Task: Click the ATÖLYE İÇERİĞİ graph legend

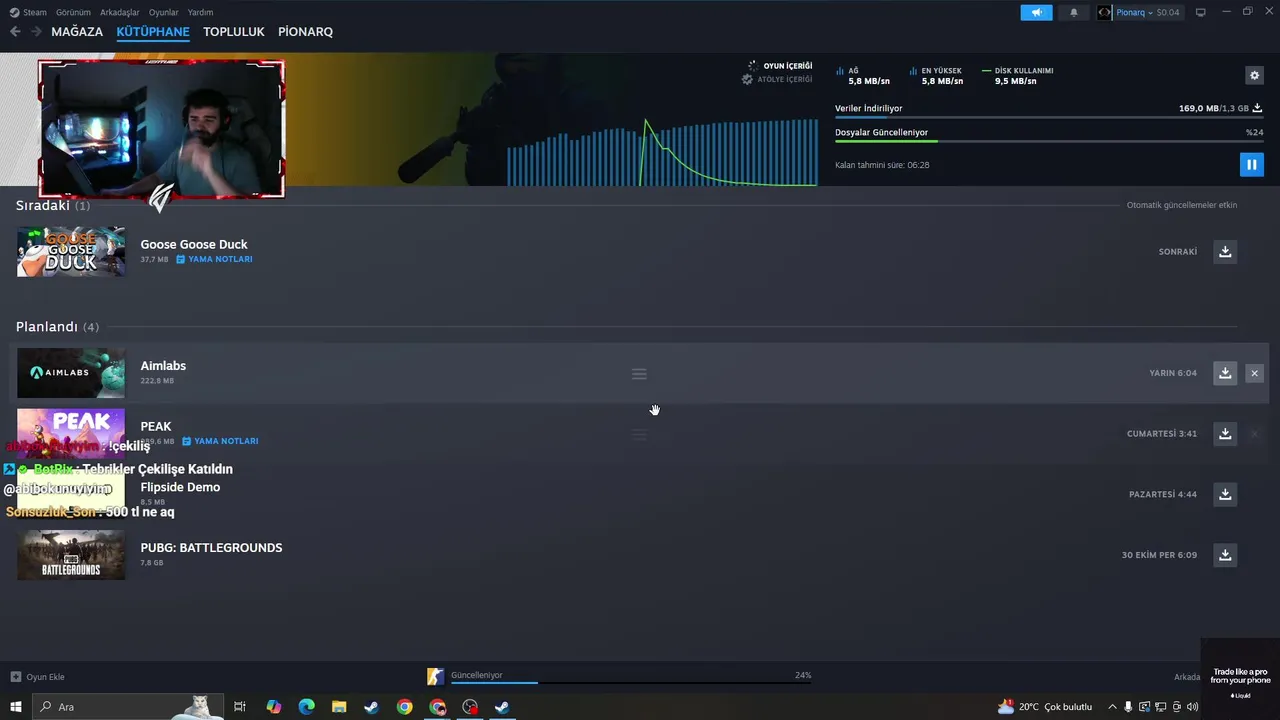Action: (777, 79)
